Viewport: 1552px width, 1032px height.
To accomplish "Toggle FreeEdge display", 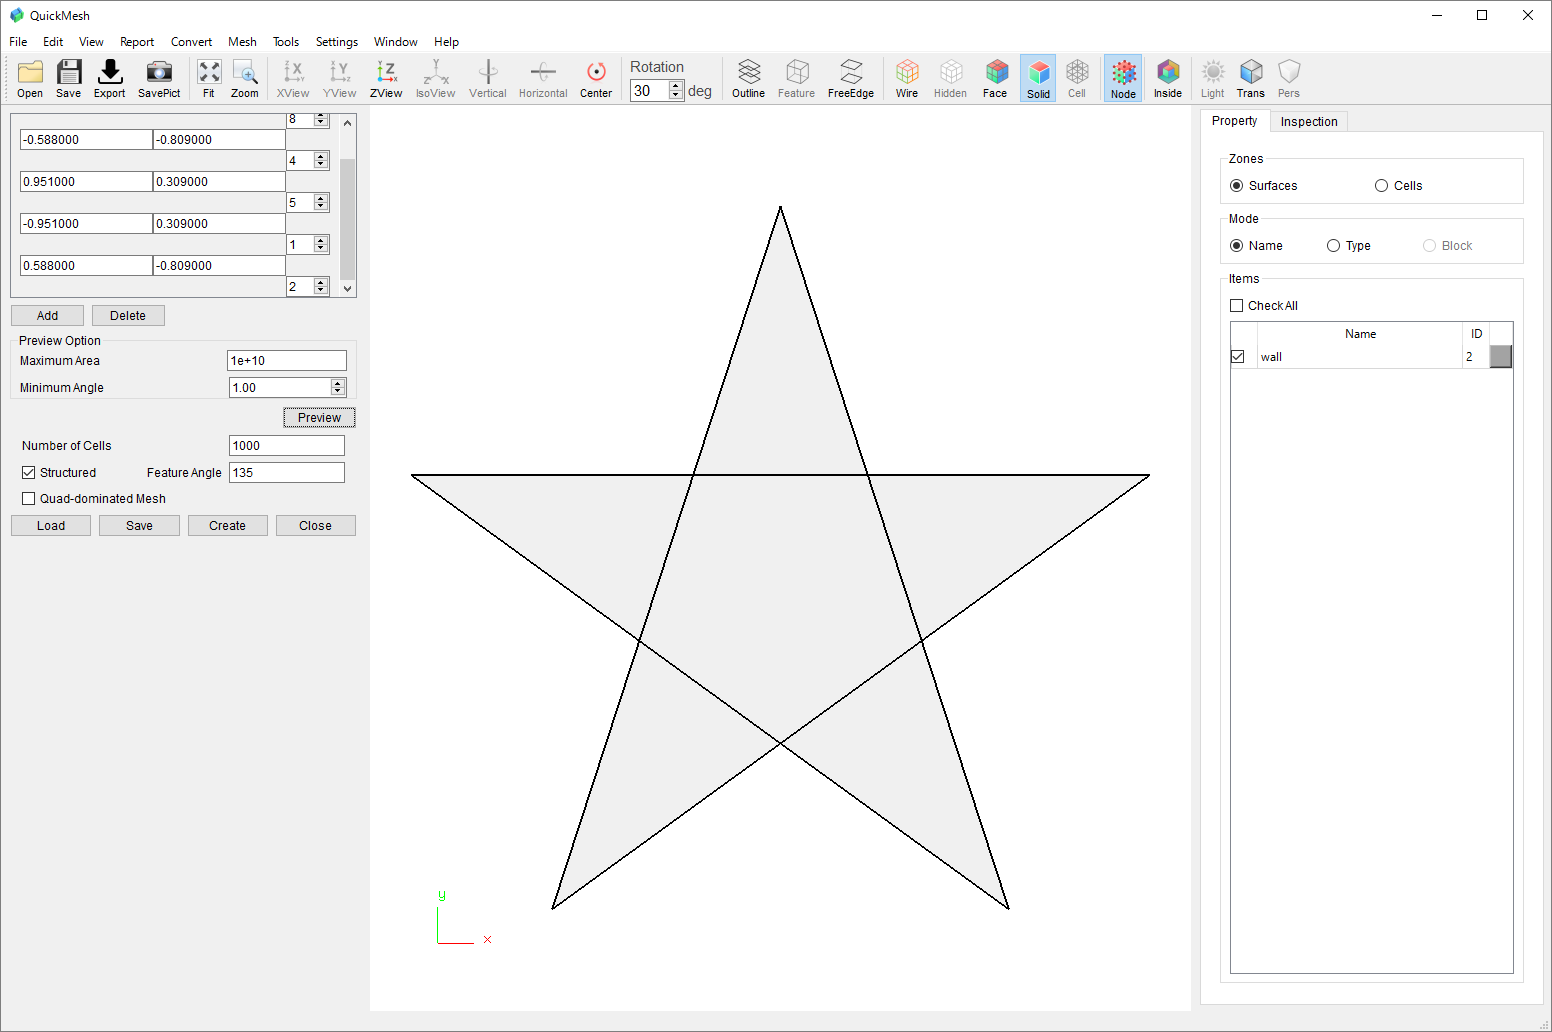I will [x=851, y=78].
